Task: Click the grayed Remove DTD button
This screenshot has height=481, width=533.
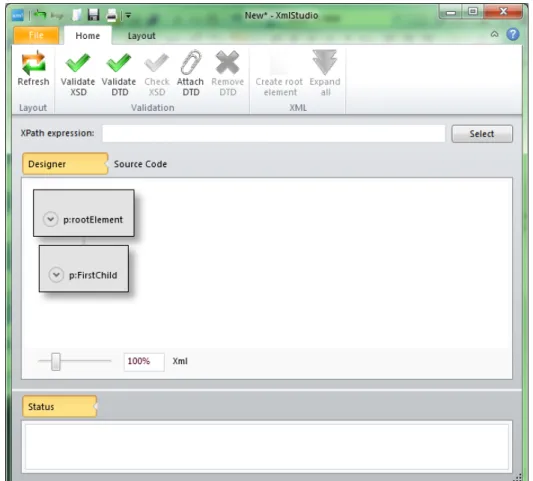Action: pyautogui.click(x=227, y=73)
